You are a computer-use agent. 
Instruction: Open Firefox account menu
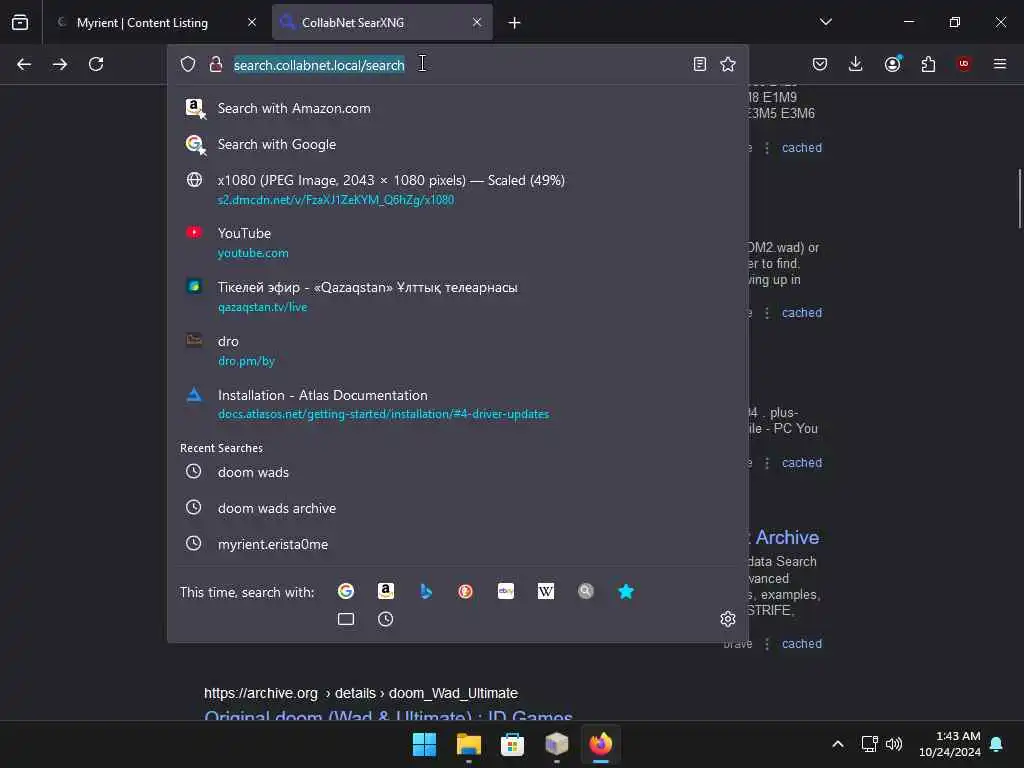pos(893,63)
